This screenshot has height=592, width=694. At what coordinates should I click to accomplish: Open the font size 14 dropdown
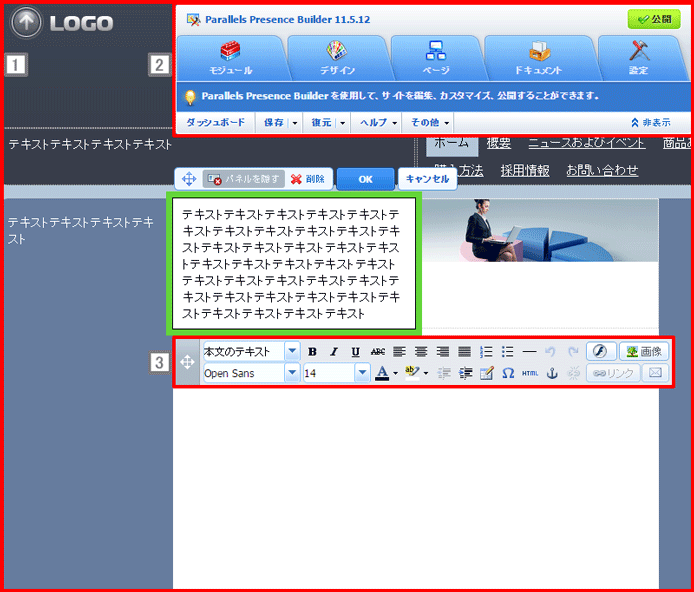[x=362, y=373]
